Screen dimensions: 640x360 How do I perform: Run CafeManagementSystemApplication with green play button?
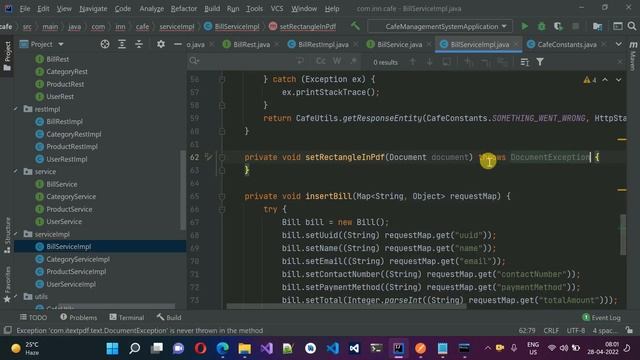(524, 27)
